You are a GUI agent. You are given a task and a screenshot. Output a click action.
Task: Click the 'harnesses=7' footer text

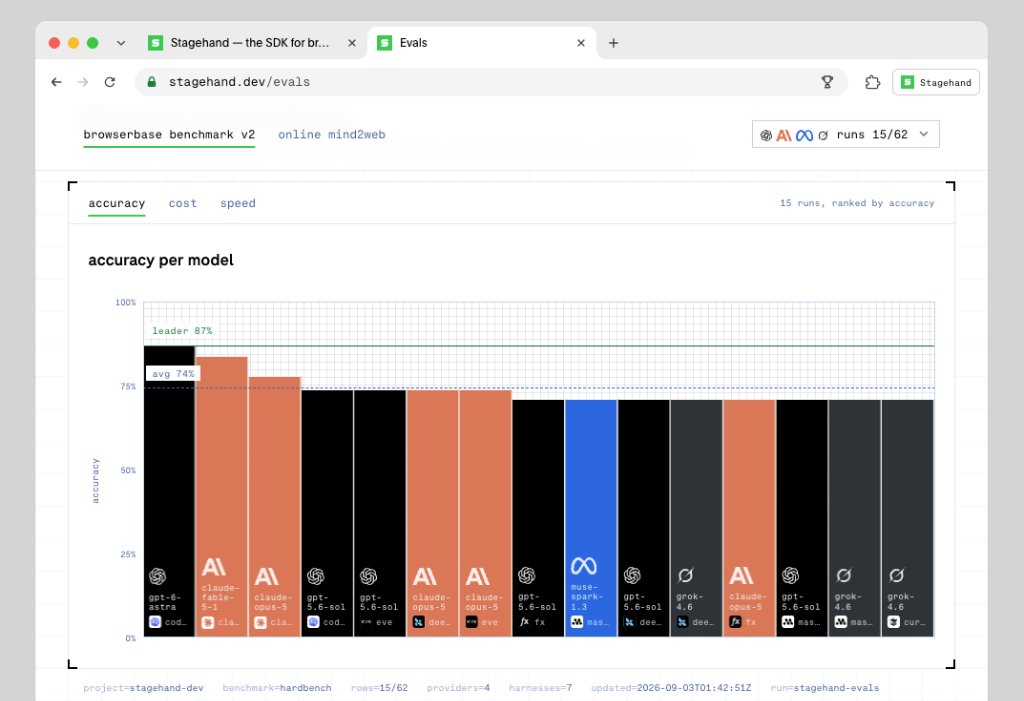(x=541, y=688)
